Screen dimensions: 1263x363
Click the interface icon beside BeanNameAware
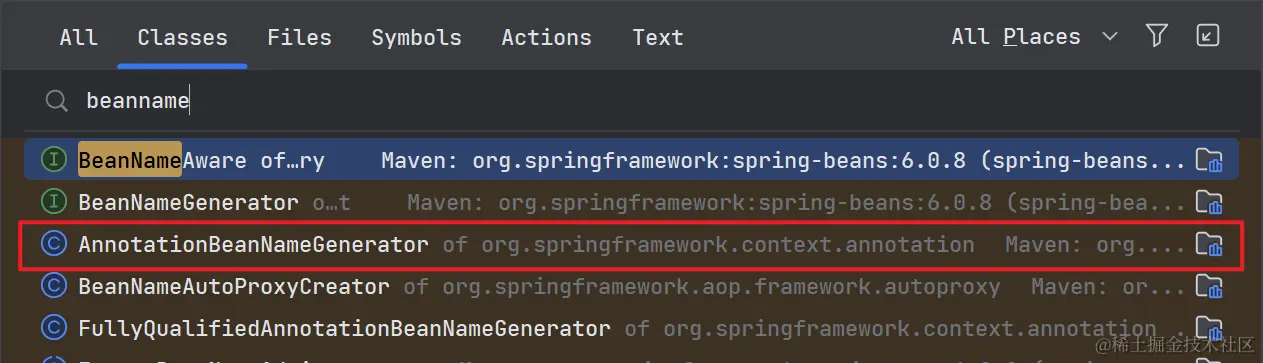[53, 160]
